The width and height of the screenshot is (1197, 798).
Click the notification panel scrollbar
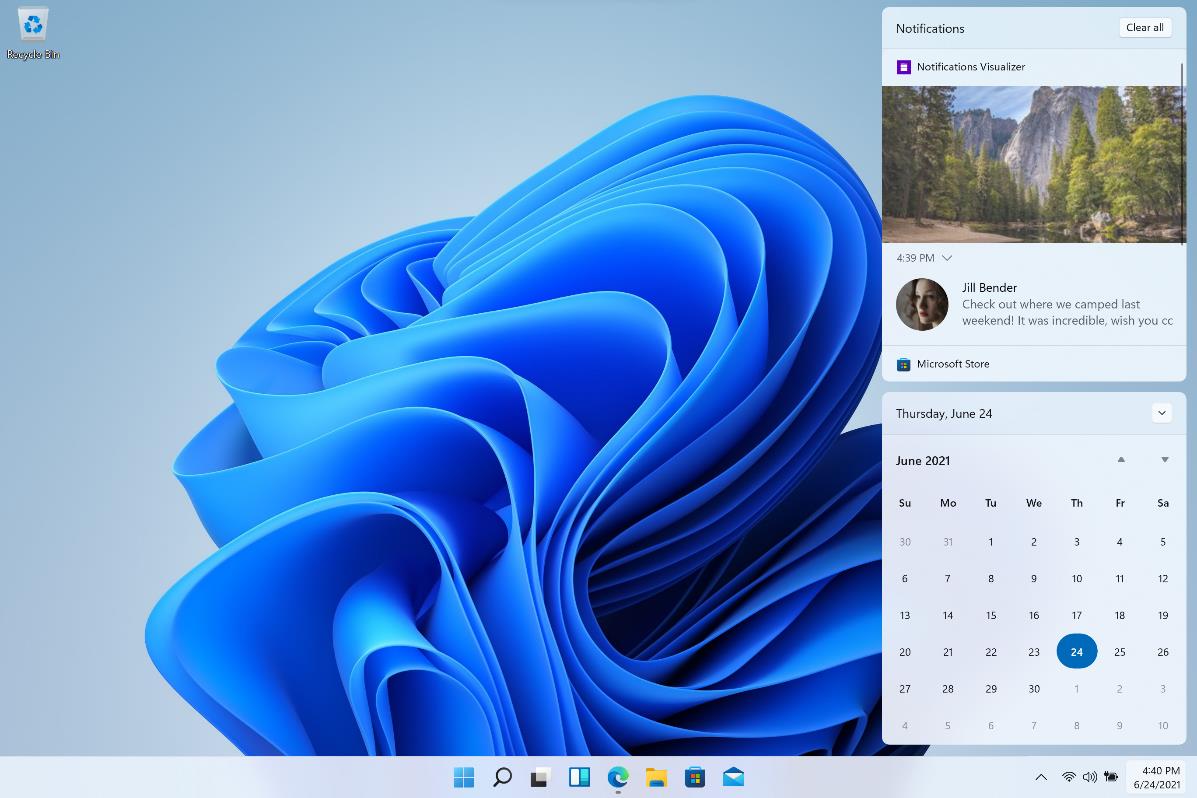point(1182,153)
